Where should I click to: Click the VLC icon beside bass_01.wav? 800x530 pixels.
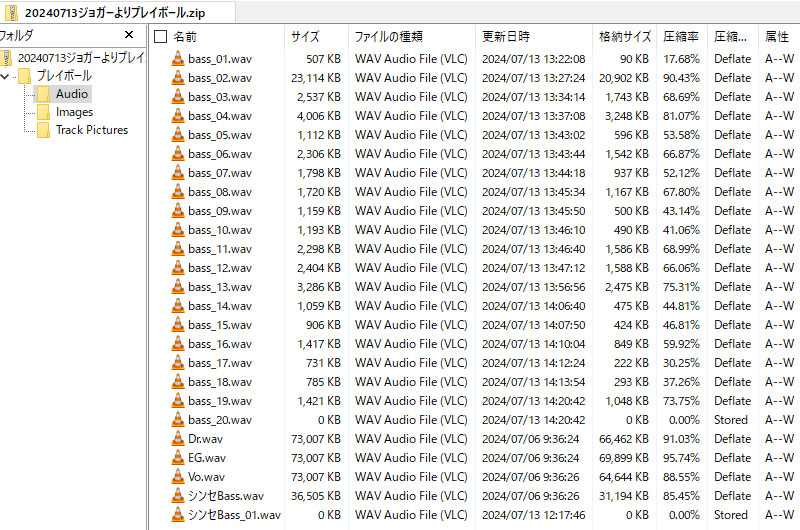178,59
